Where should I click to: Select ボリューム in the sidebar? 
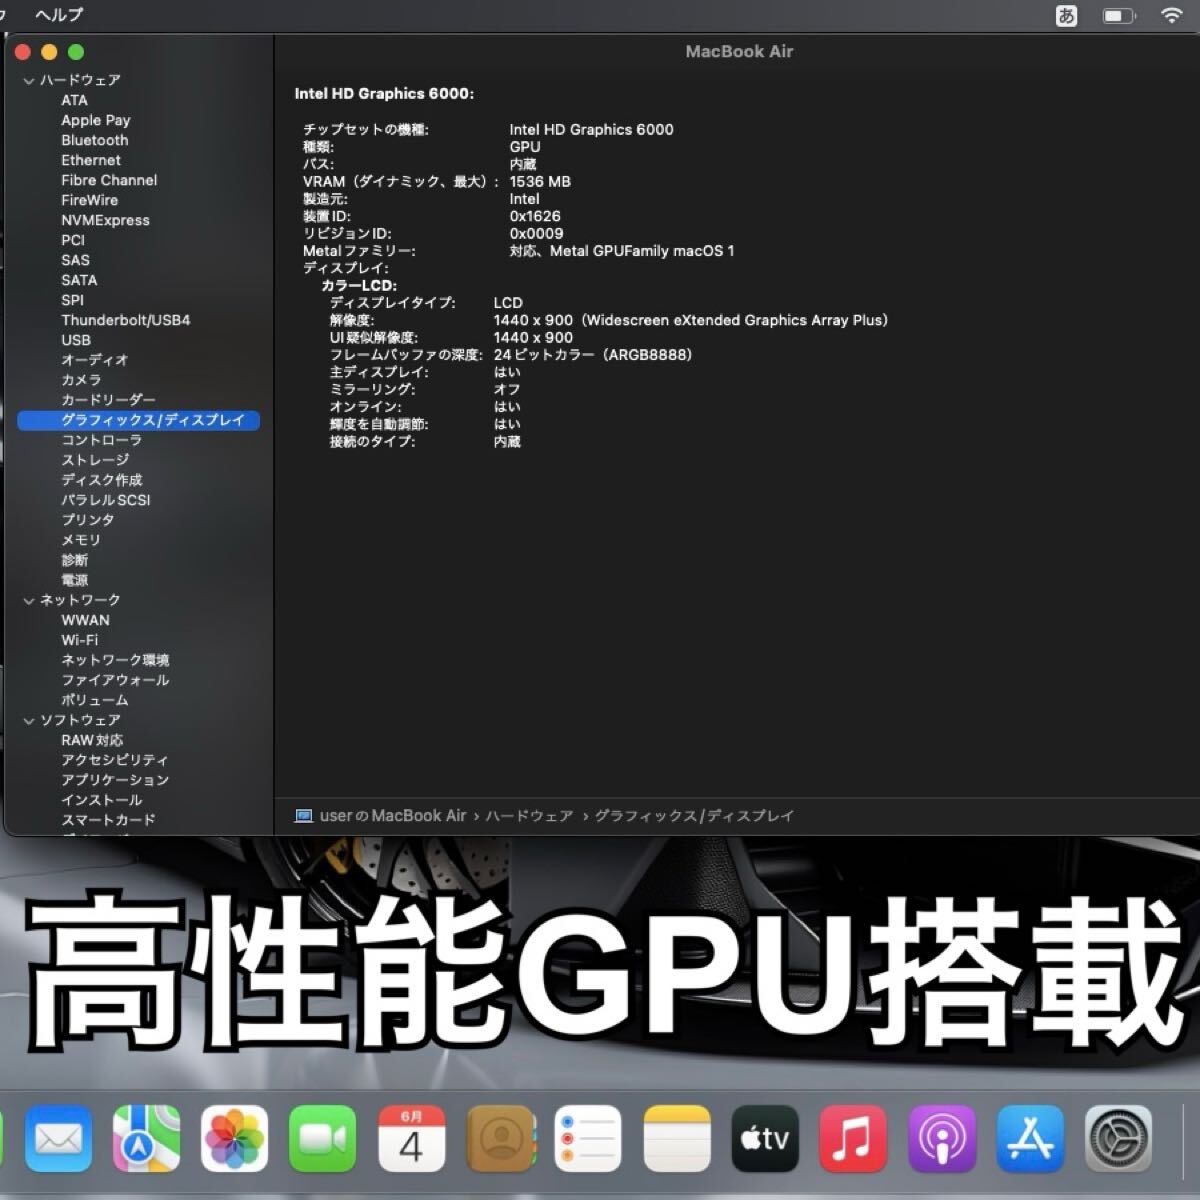click(95, 700)
